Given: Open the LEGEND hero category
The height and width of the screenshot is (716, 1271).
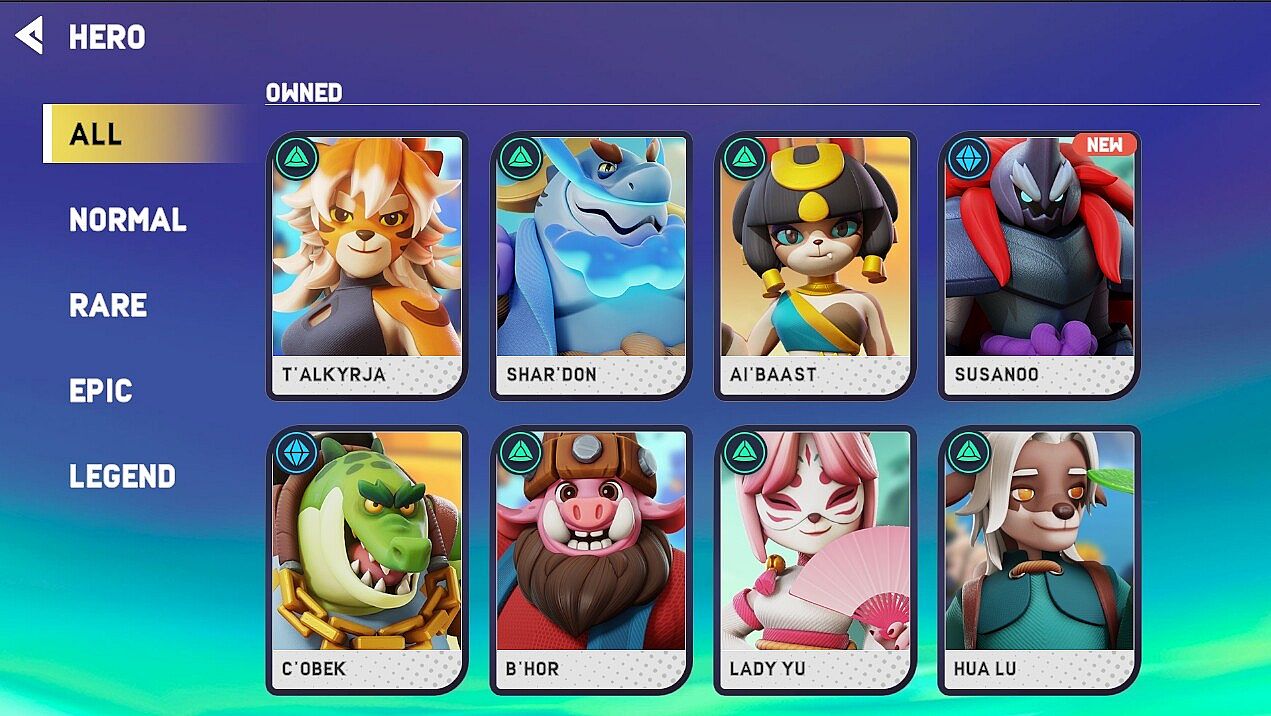Looking at the screenshot, I should pyautogui.click(x=122, y=476).
